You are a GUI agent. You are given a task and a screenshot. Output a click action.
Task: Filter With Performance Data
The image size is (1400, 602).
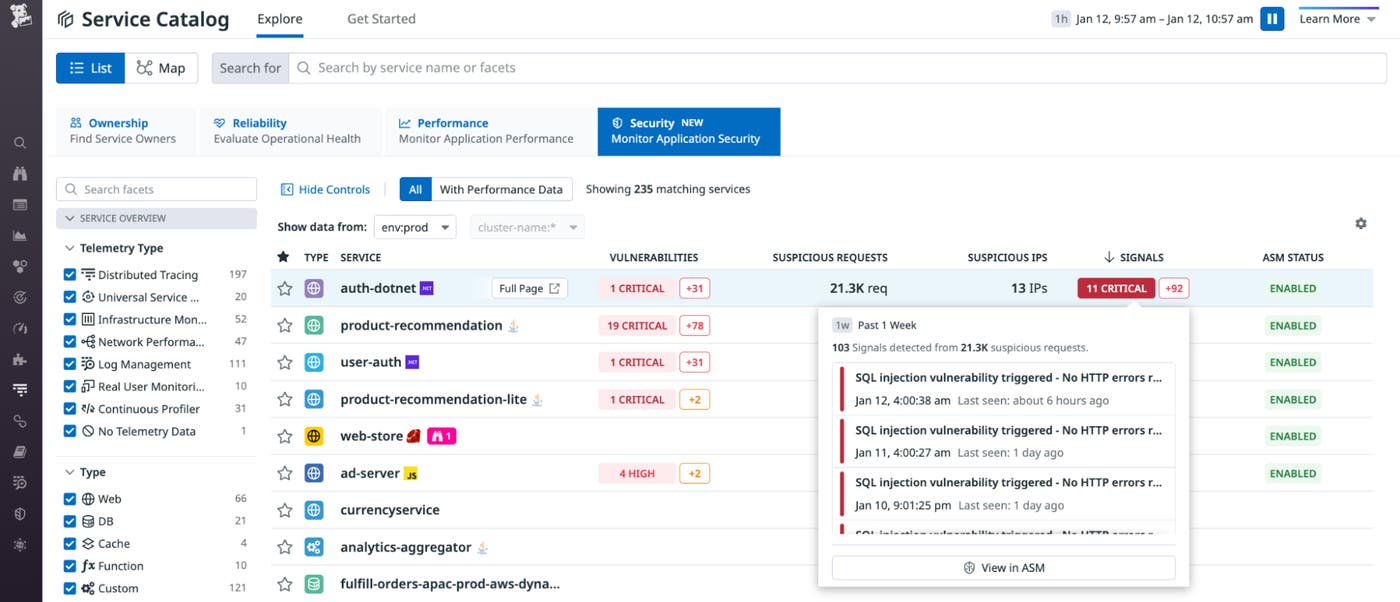point(501,189)
